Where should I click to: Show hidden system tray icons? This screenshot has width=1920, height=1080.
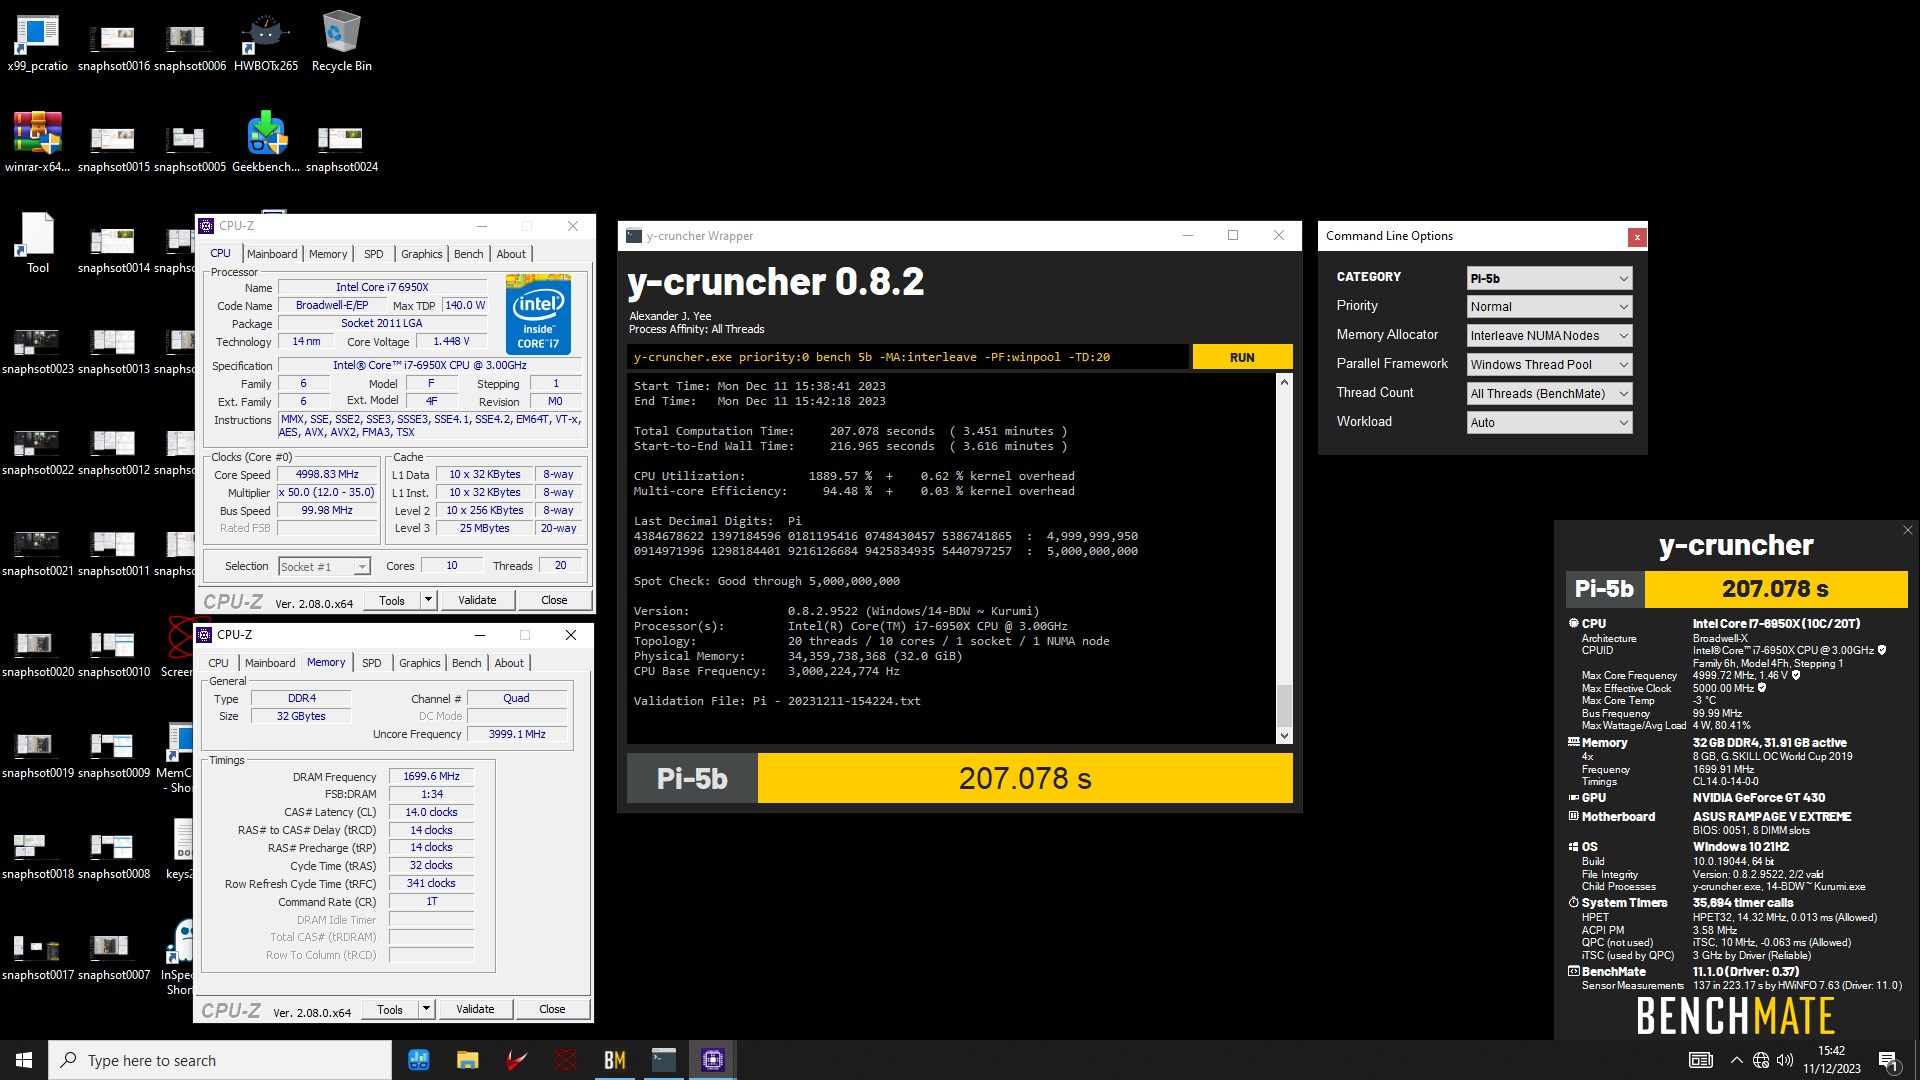[x=1736, y=1060]
